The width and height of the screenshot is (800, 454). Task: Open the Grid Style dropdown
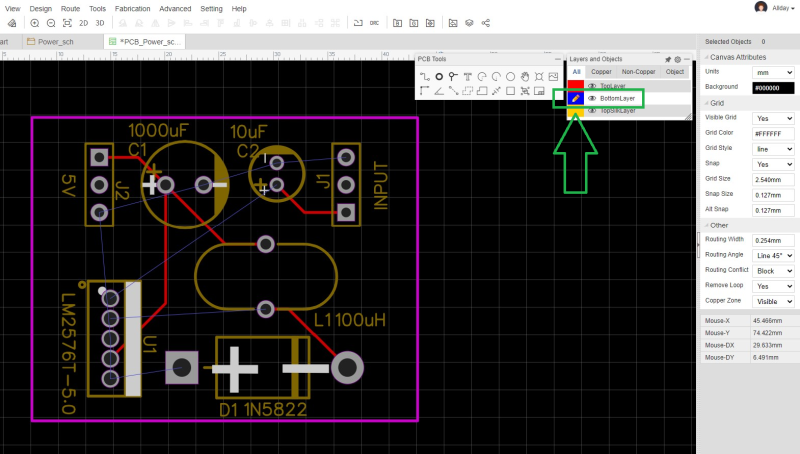click(773, 149)
